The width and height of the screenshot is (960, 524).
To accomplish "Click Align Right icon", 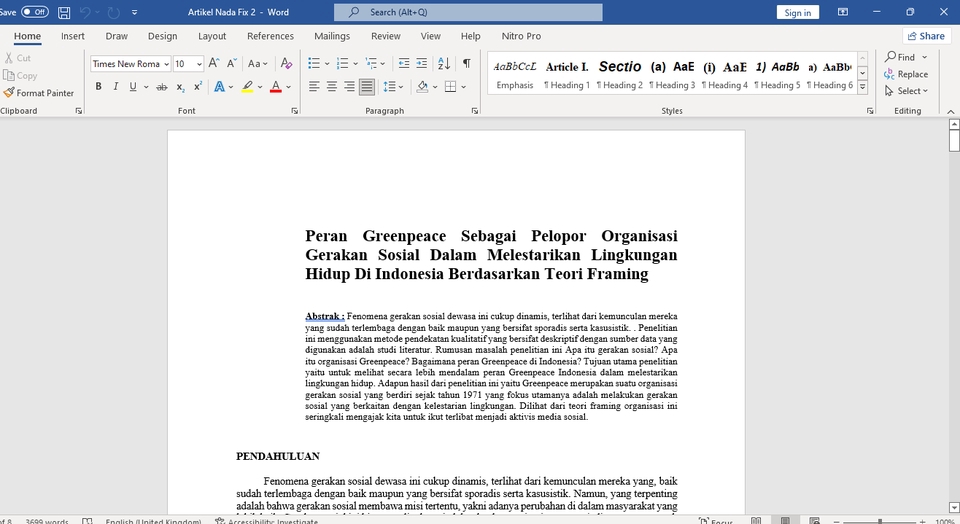I will pos(349,87).
